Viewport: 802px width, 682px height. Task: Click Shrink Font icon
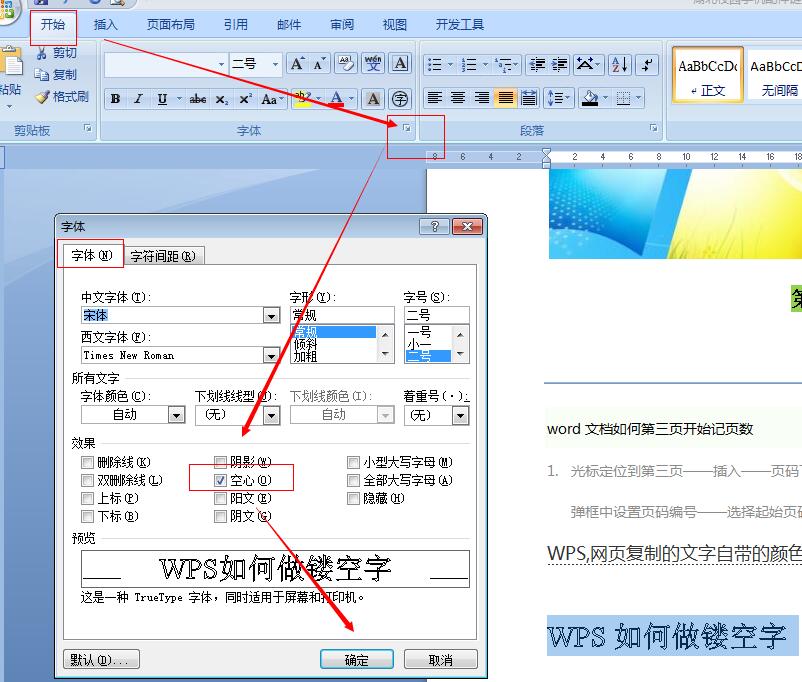point(320,64)
